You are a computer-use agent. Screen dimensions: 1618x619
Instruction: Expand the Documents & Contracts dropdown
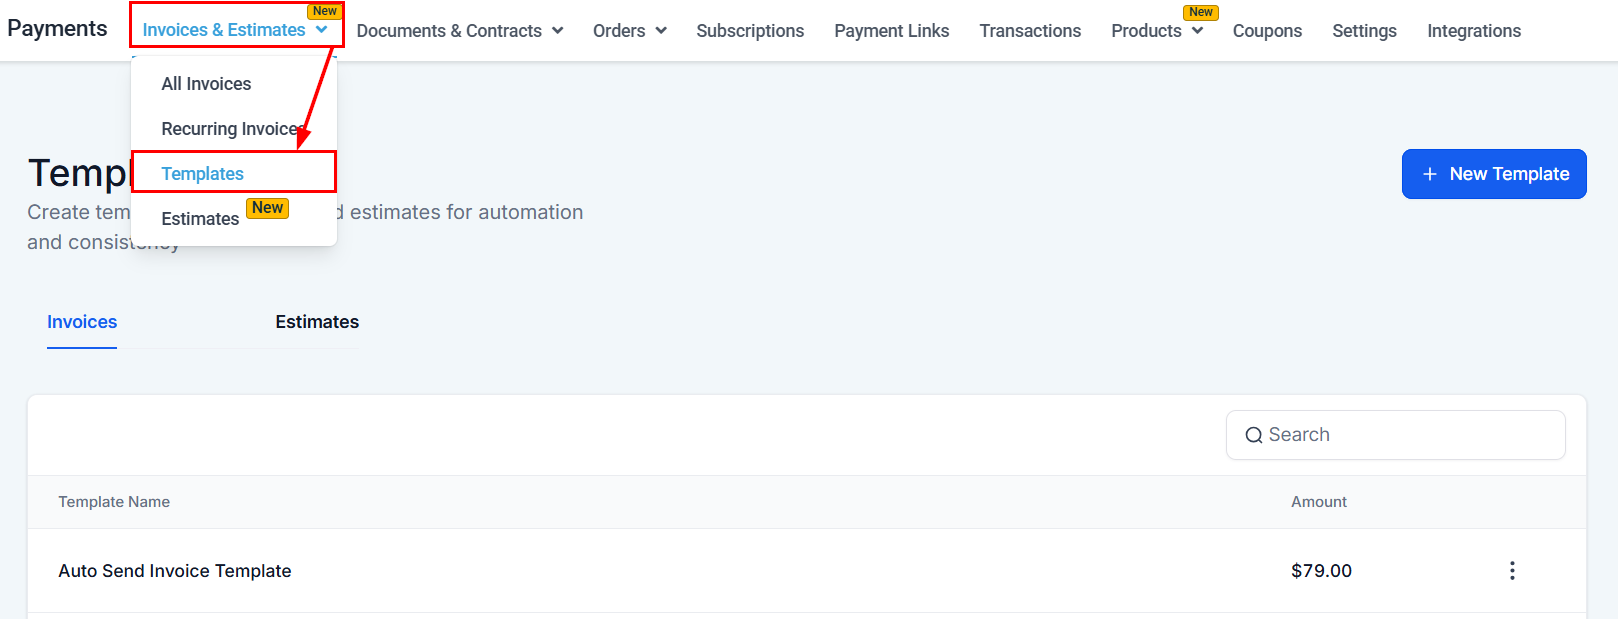[x=459, y=31]
